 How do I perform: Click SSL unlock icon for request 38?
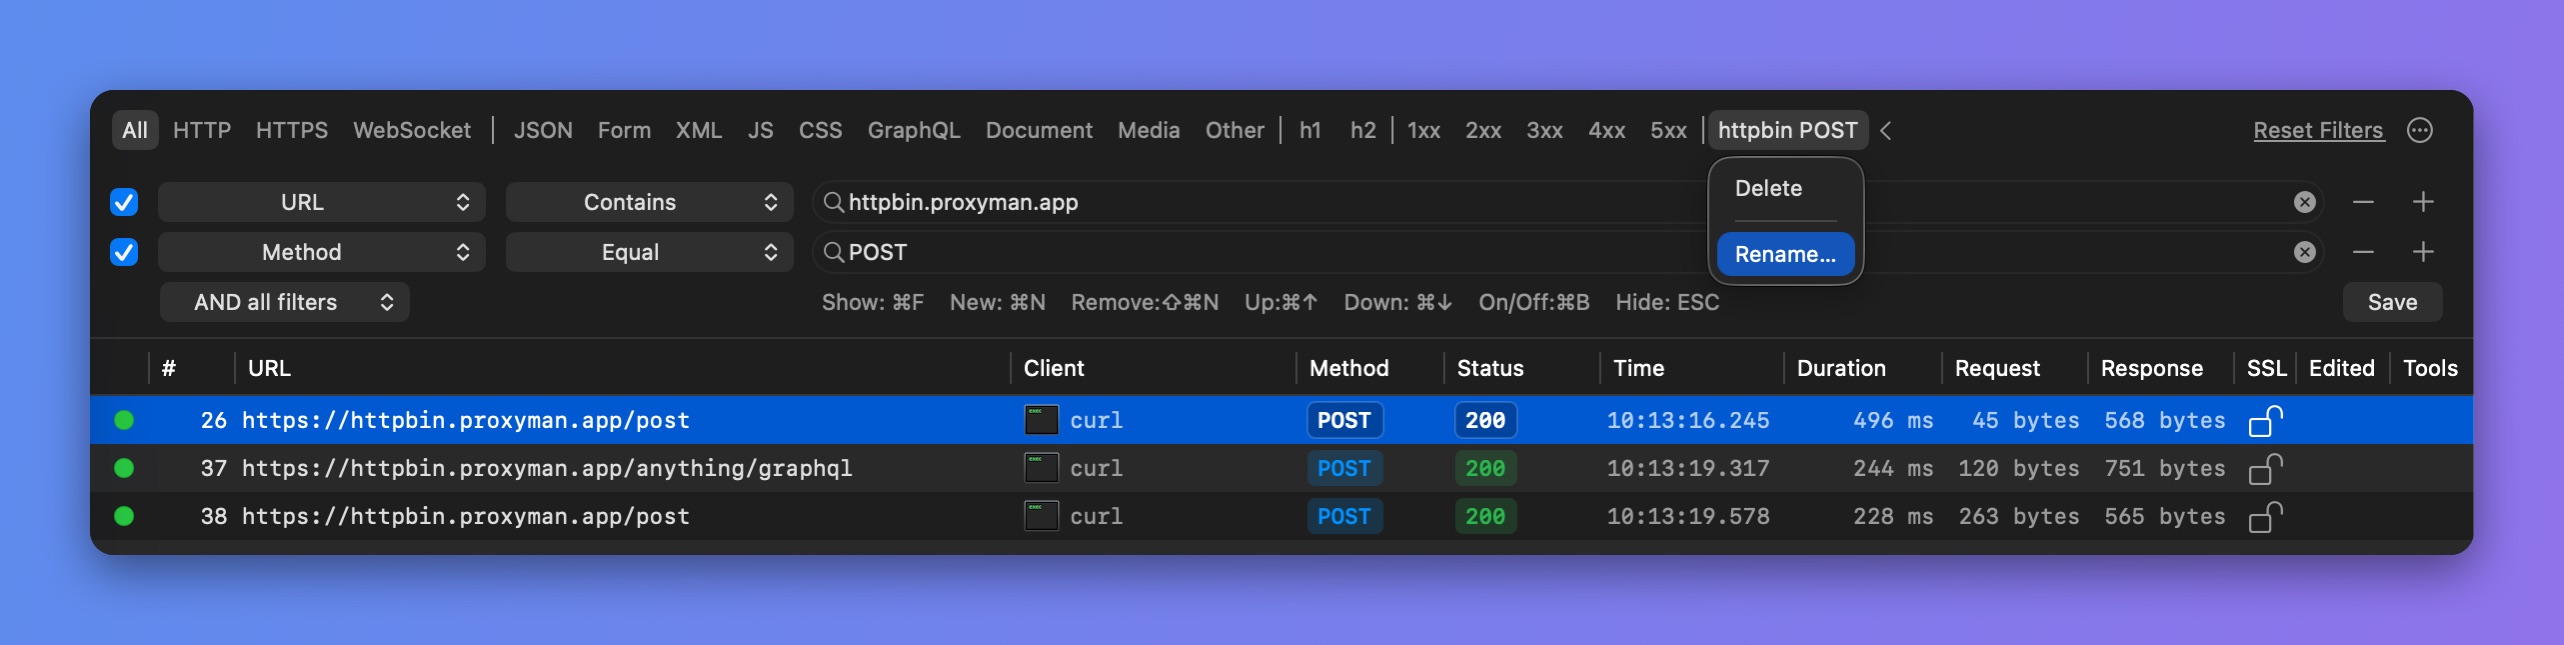pos(2266,517)
